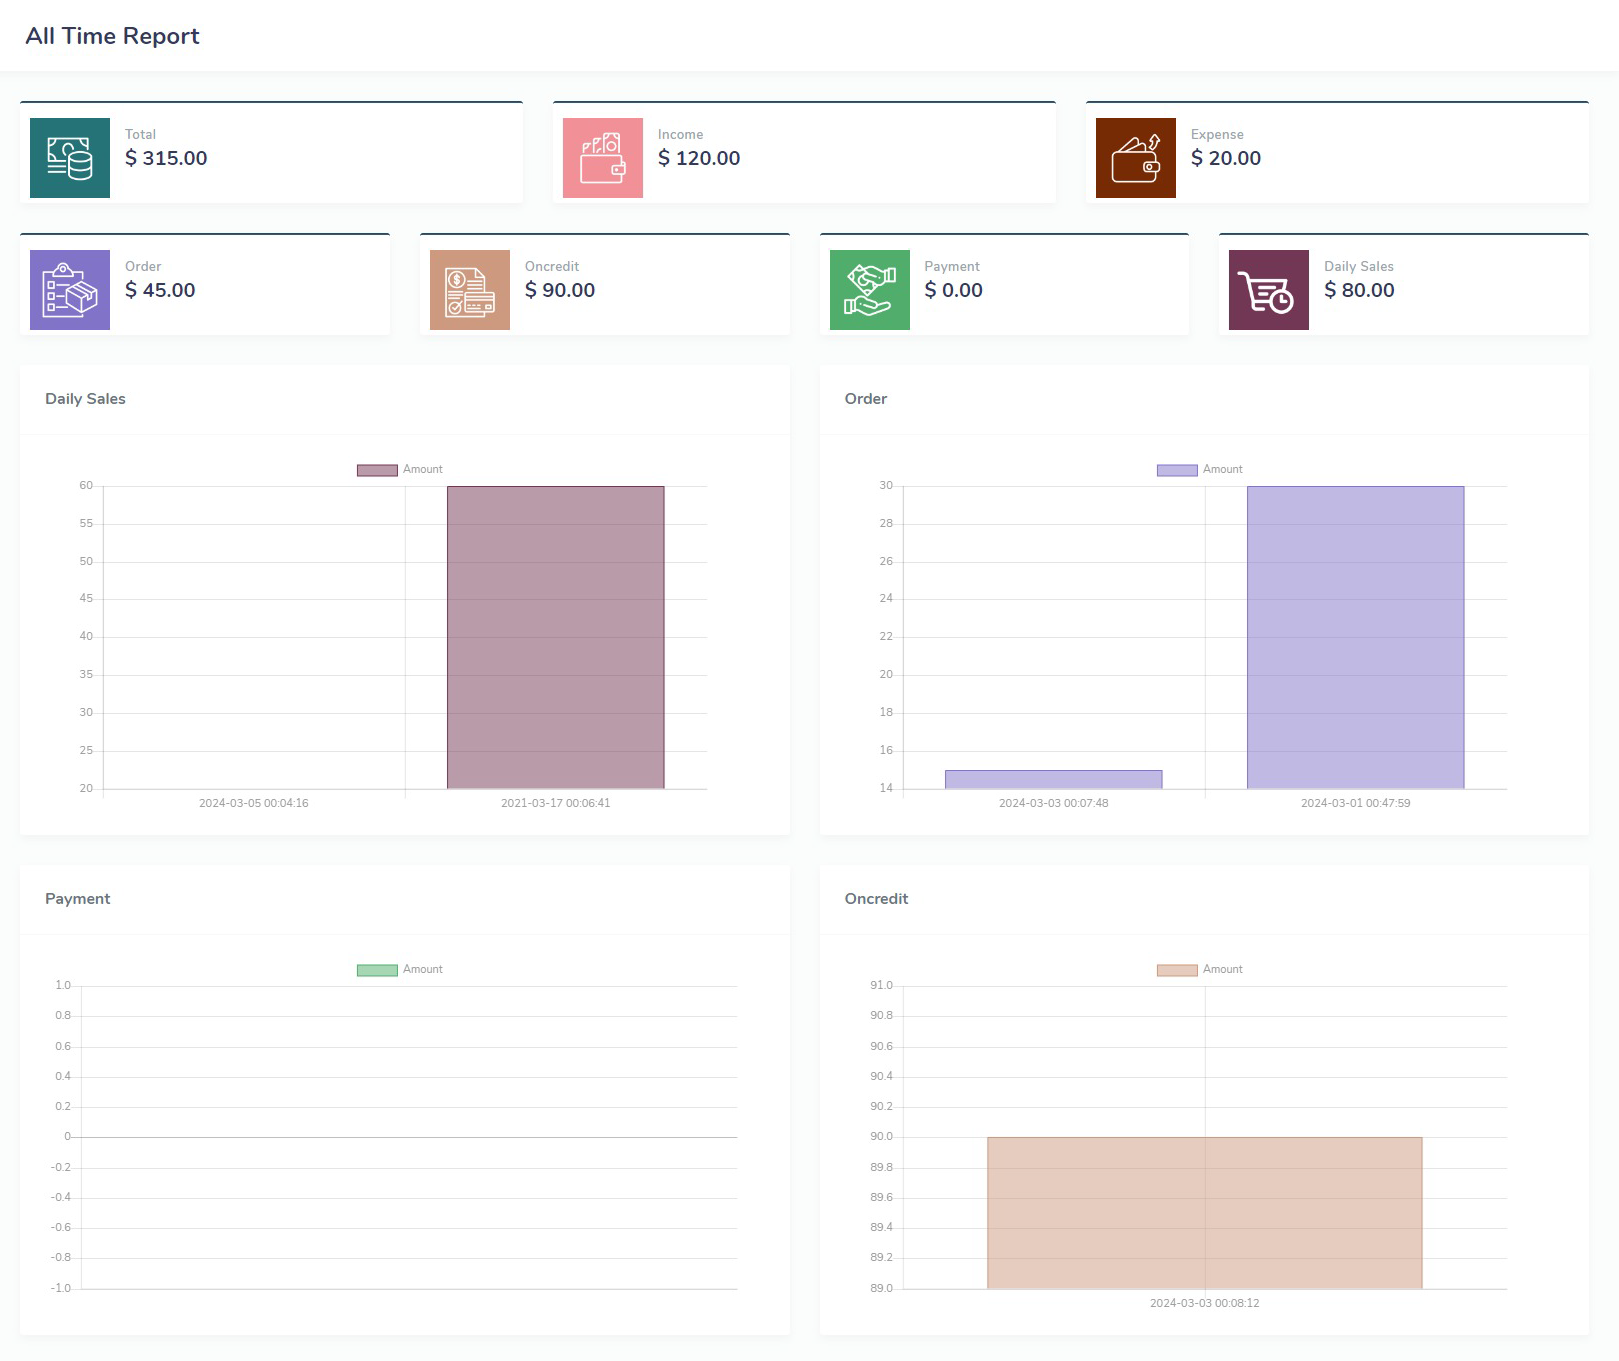Click the teal Total money icon
Viewport: 1619px width, 1361px height.
click(x=70, y=158)
